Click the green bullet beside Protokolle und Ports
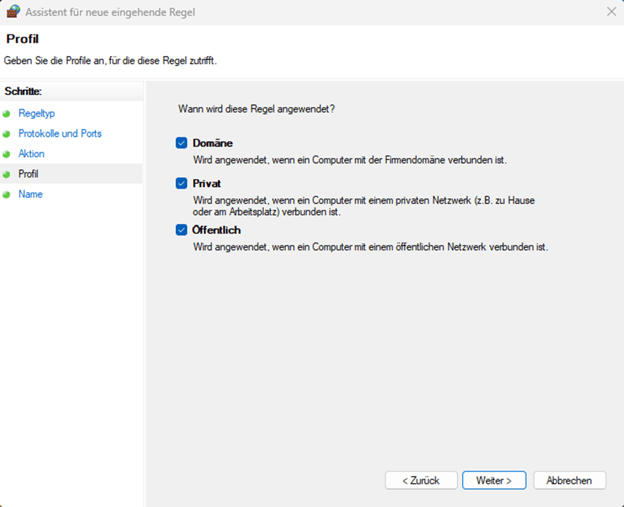624x507 pixels. coord(7,134)
